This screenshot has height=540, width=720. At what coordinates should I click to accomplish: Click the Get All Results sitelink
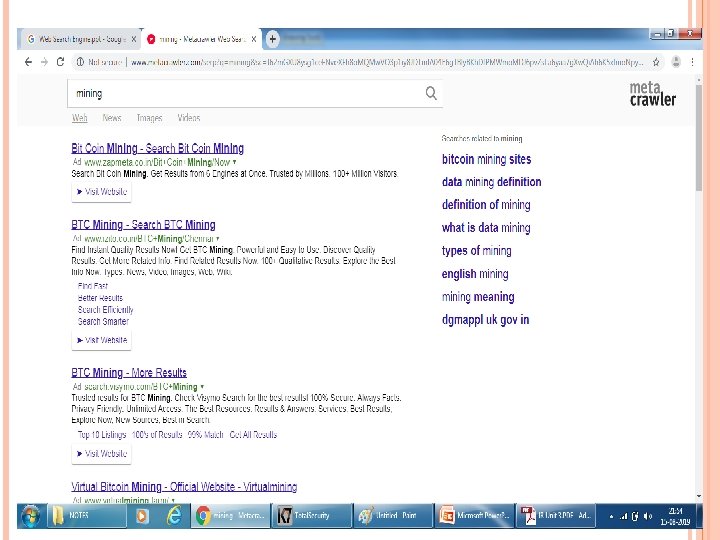(x=253, y=434)
